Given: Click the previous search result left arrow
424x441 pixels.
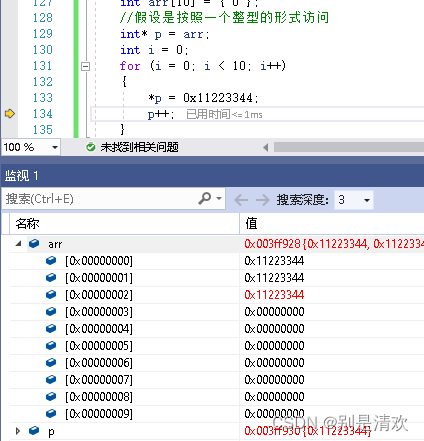Looking at the screenshot, I should [241, 200].
